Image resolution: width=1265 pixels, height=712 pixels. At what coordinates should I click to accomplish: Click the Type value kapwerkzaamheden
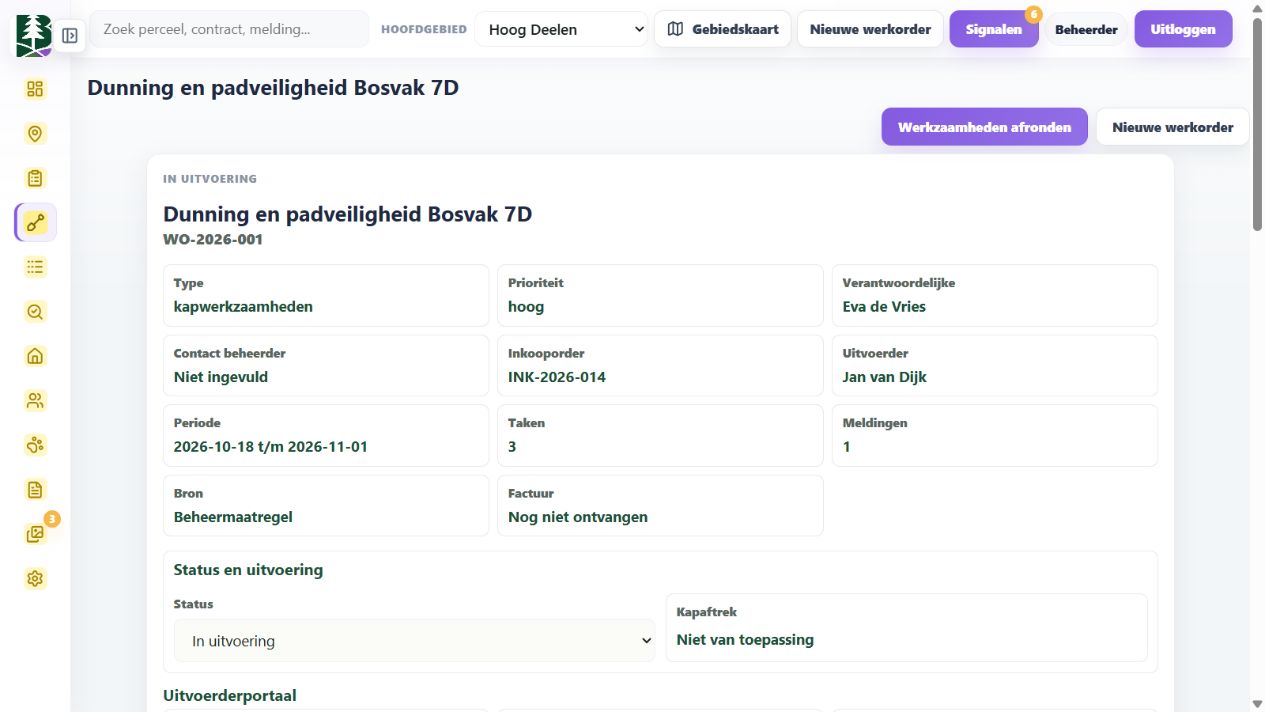click(x=243, y=307)
